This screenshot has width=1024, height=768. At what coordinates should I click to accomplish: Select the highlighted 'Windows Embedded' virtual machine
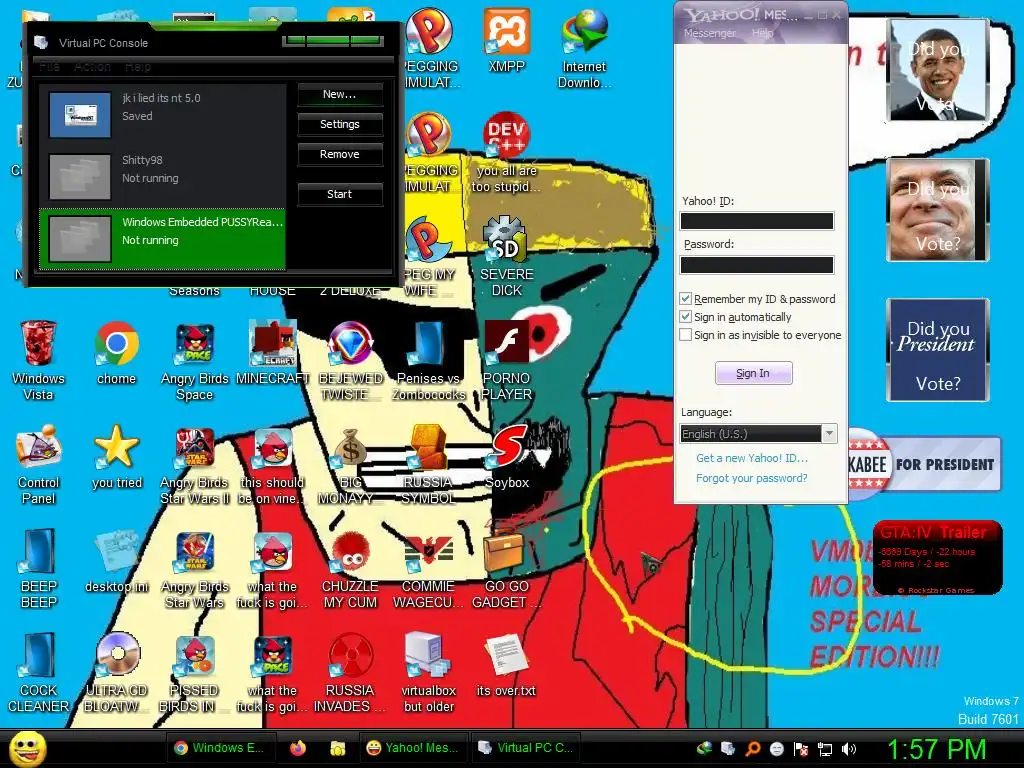162,238
